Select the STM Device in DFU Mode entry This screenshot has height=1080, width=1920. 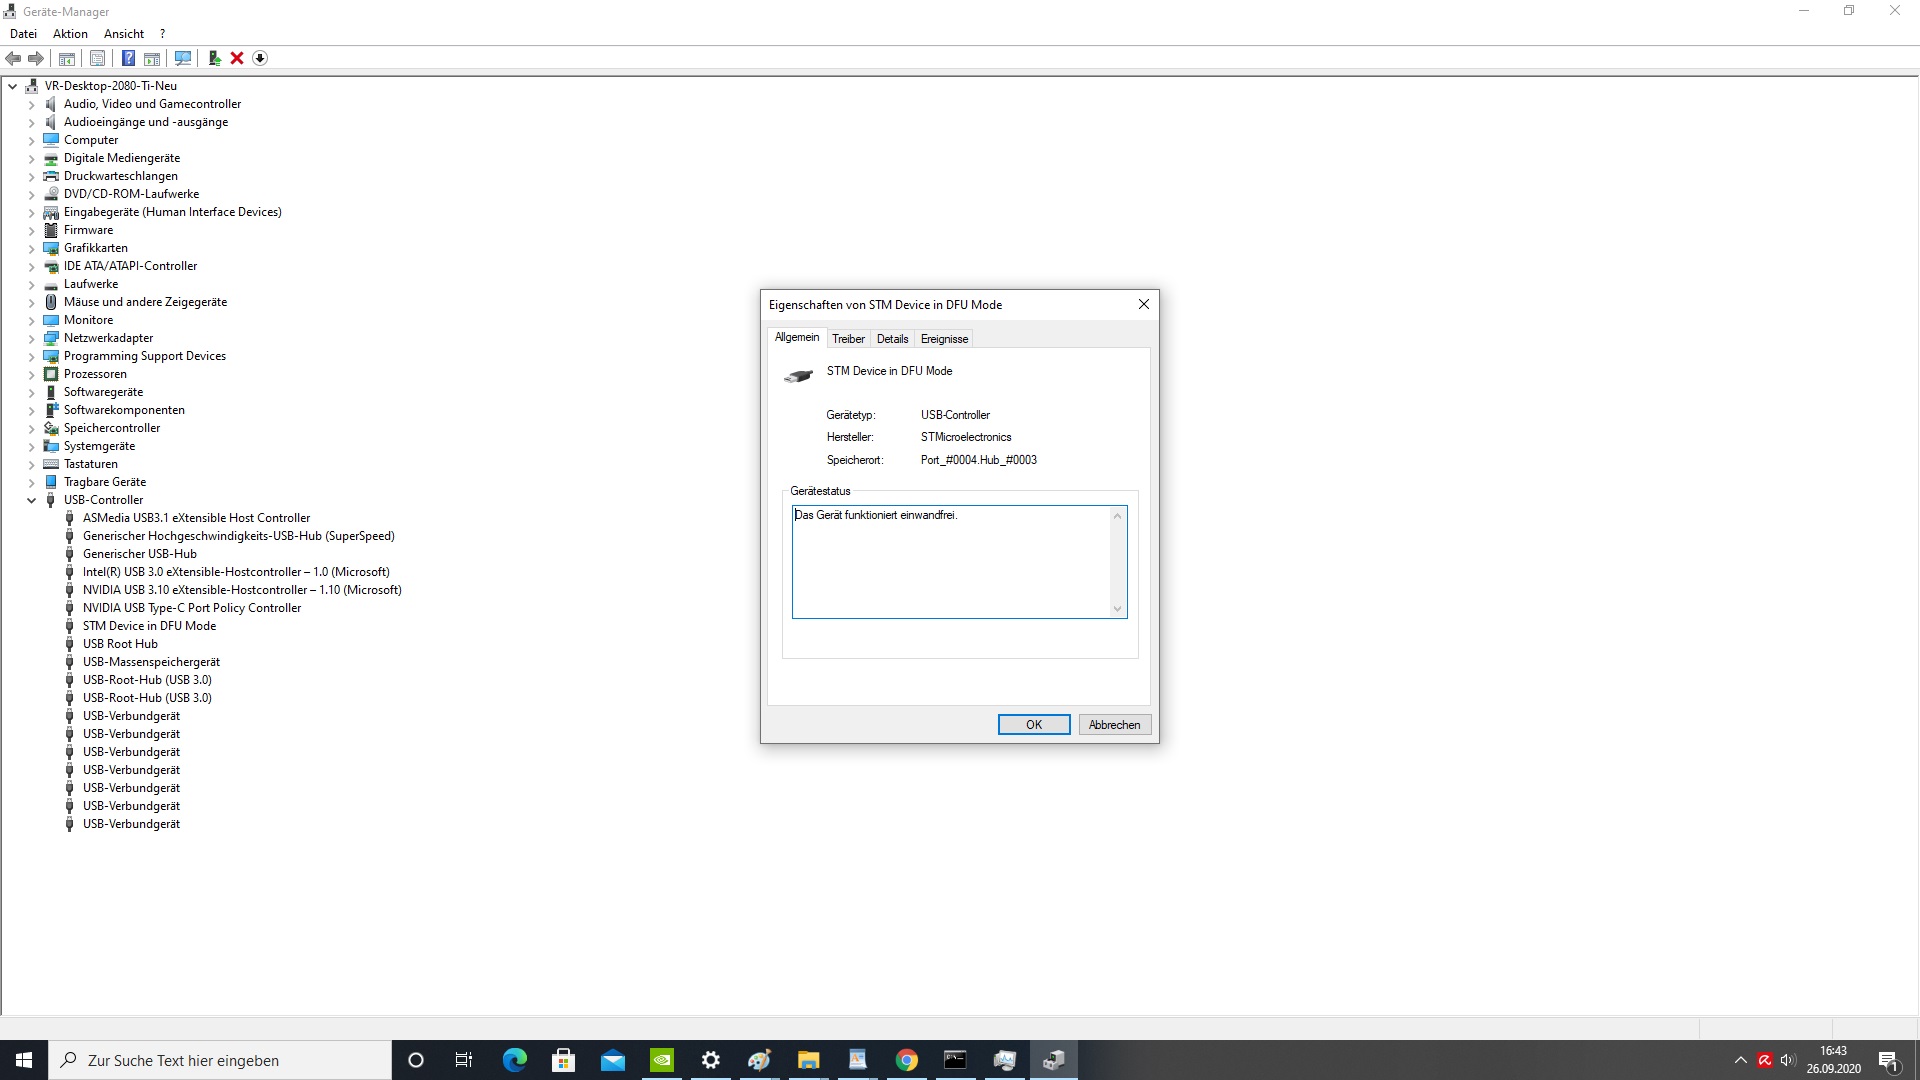pyautogui.click(x=149, y=626)
